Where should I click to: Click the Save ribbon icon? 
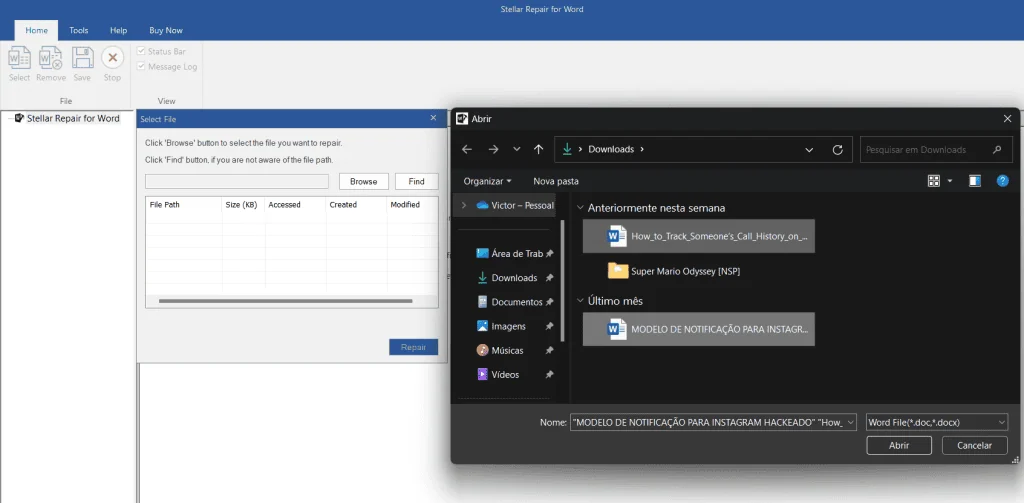[82, 64]
